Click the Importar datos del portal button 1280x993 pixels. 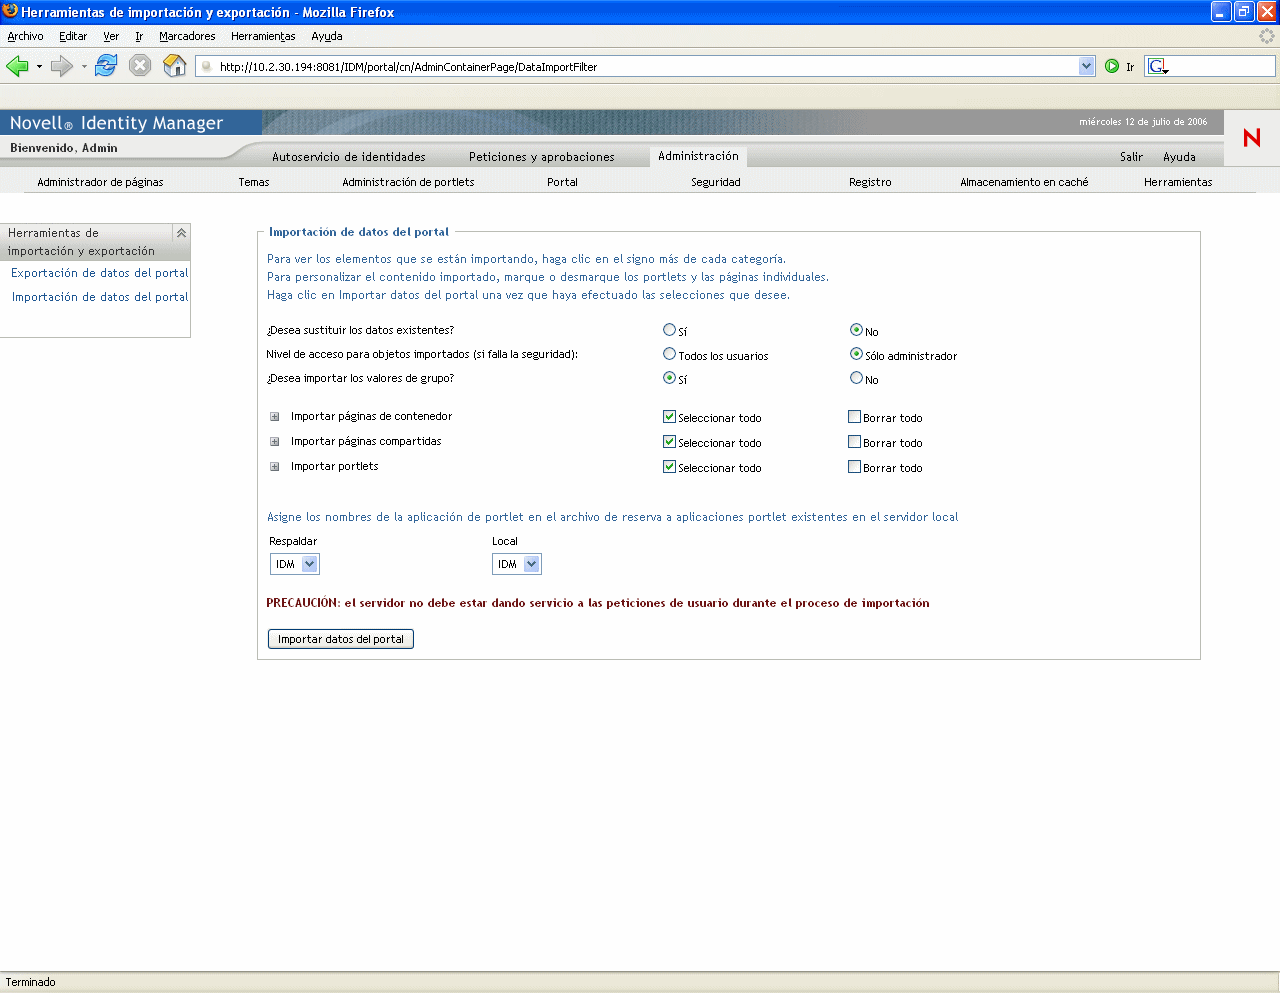point(341,639)
